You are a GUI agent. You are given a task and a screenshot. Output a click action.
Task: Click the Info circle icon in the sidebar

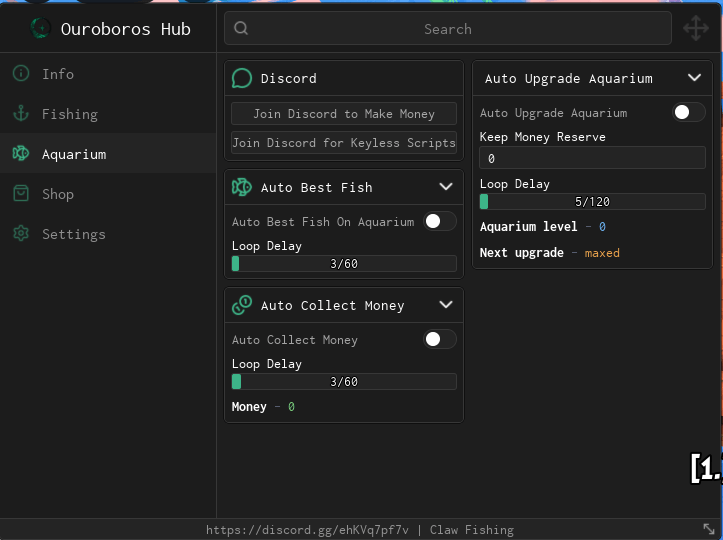point(21,73)
